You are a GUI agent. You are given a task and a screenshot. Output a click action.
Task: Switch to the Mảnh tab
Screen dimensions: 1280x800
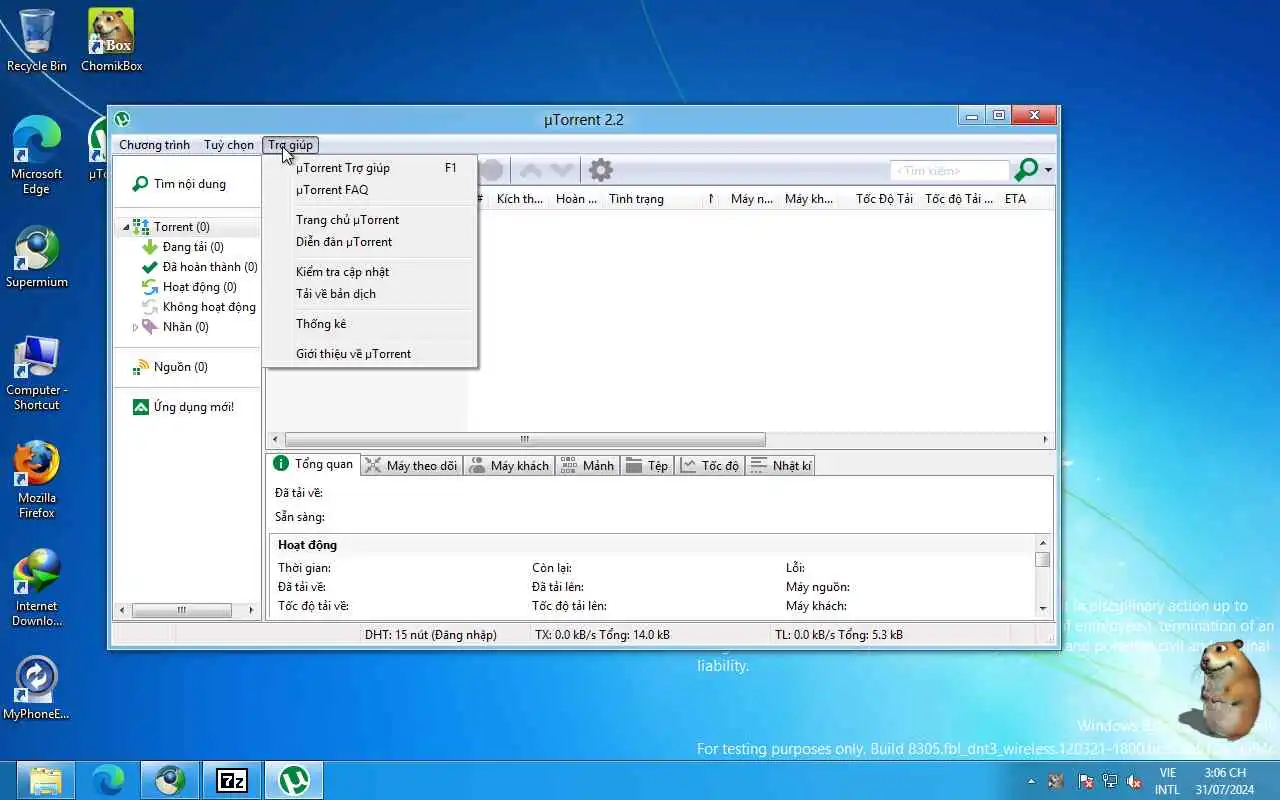(x=587, y=466)
